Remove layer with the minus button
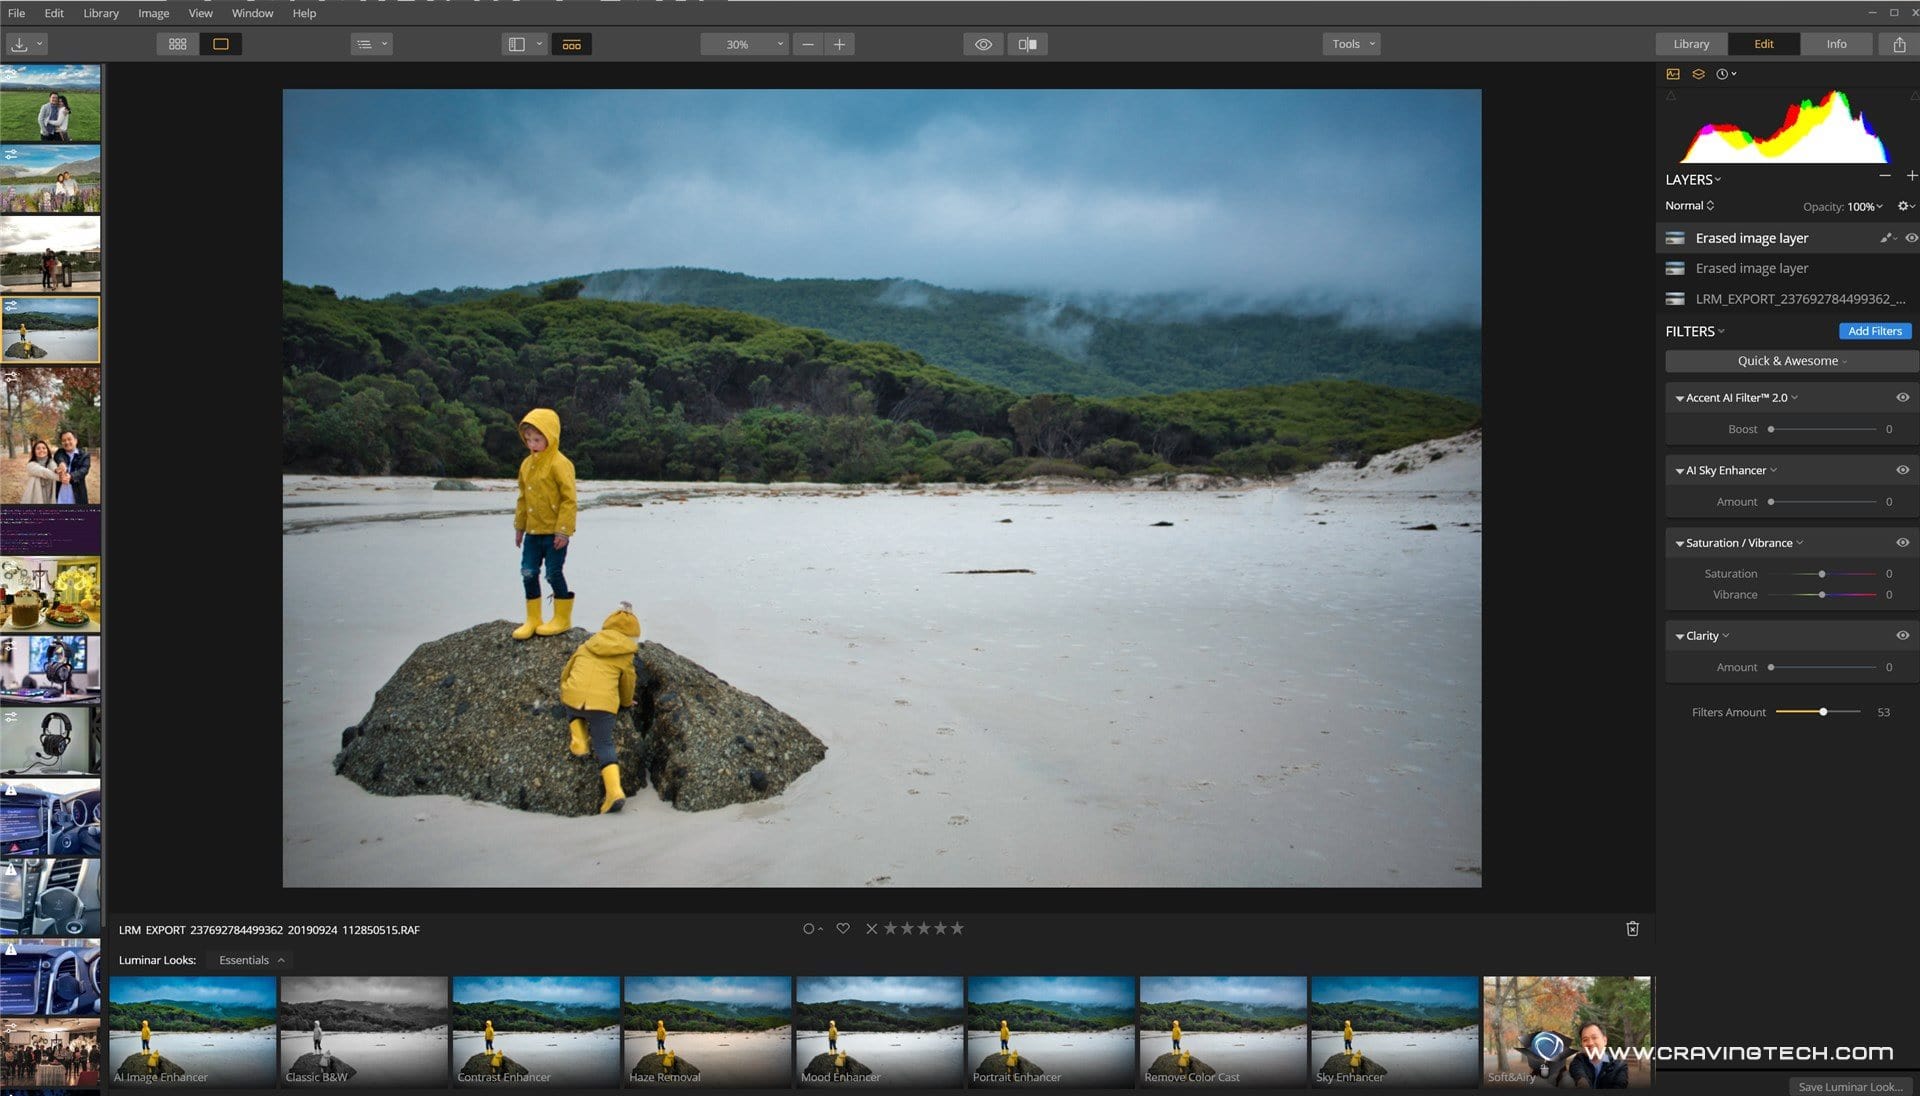This screenshot has width=1920, height=1096. (x=1885, y=175)
